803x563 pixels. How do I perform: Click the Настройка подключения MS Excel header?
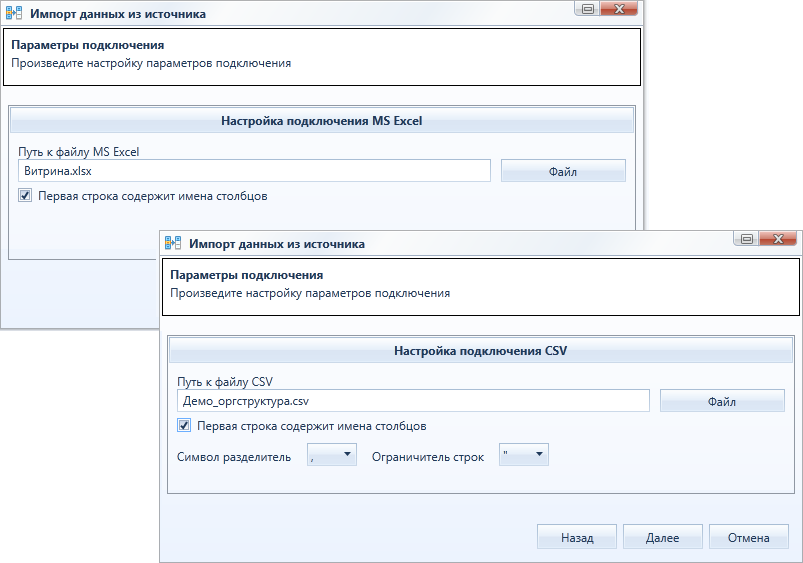(x=322, y=121)
